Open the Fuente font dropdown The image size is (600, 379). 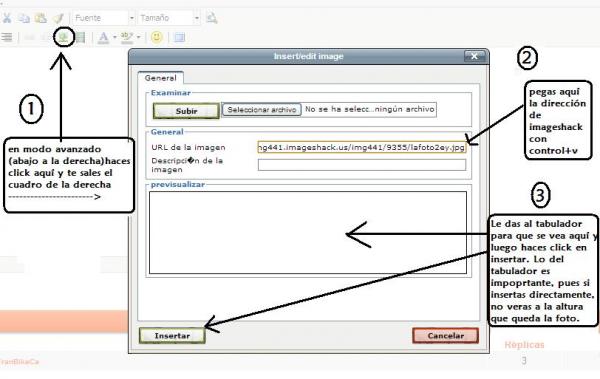point(104,18)
